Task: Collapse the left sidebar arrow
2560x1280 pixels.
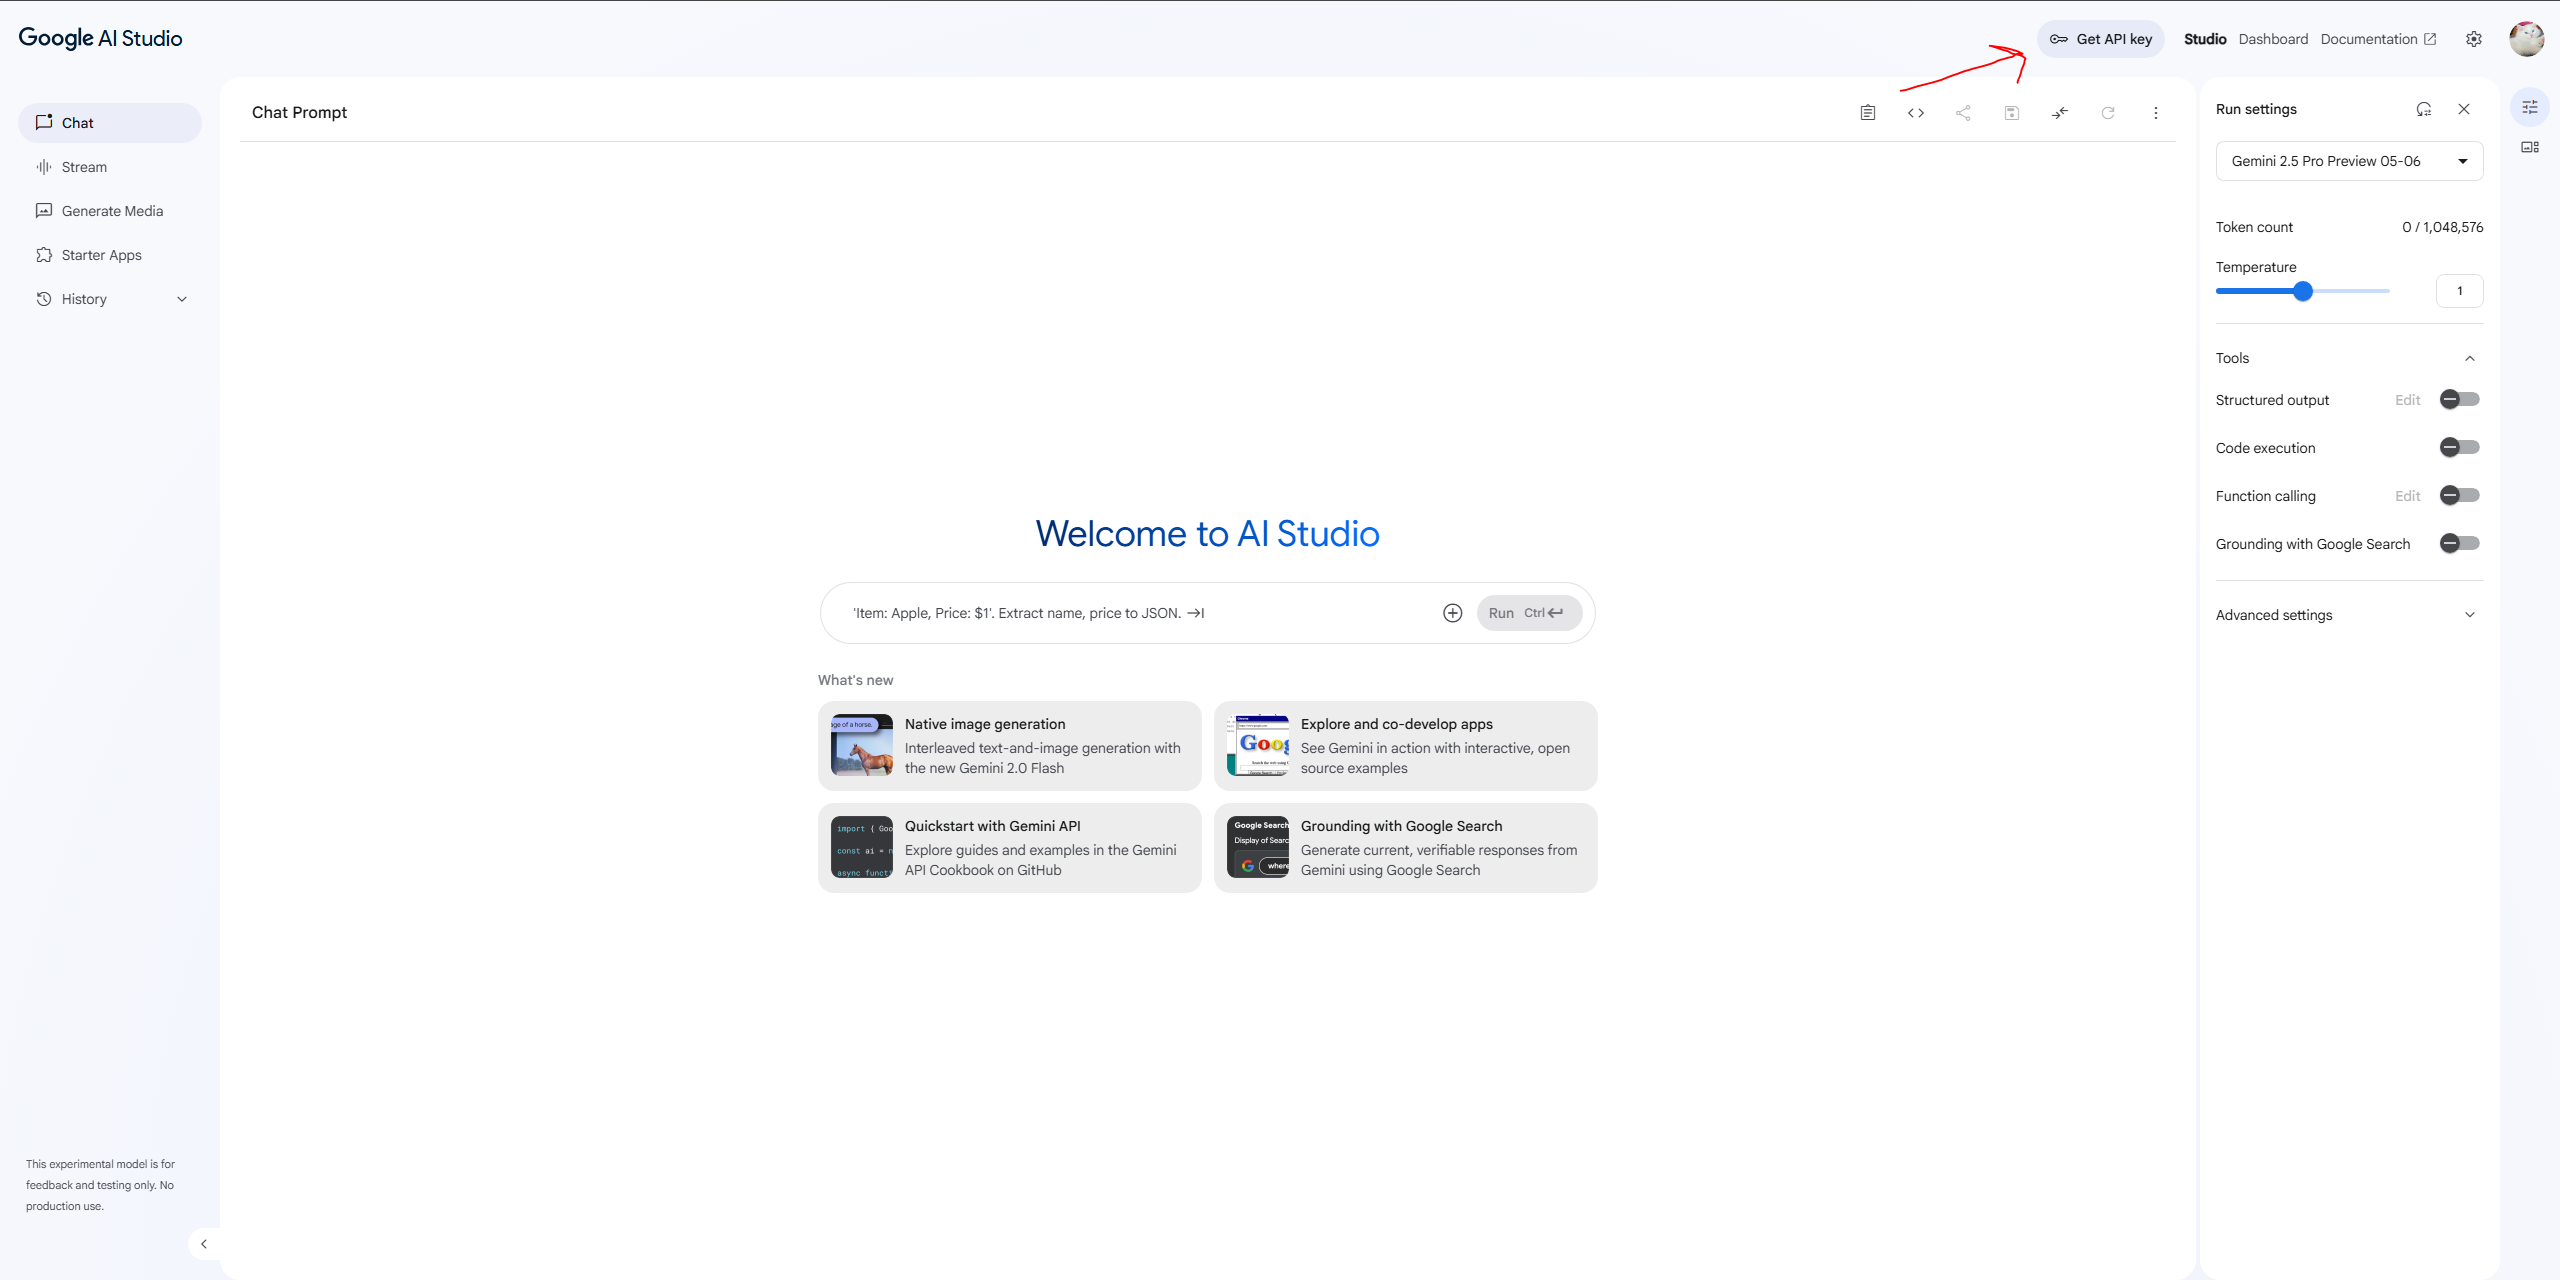Action: (204, 1244)
